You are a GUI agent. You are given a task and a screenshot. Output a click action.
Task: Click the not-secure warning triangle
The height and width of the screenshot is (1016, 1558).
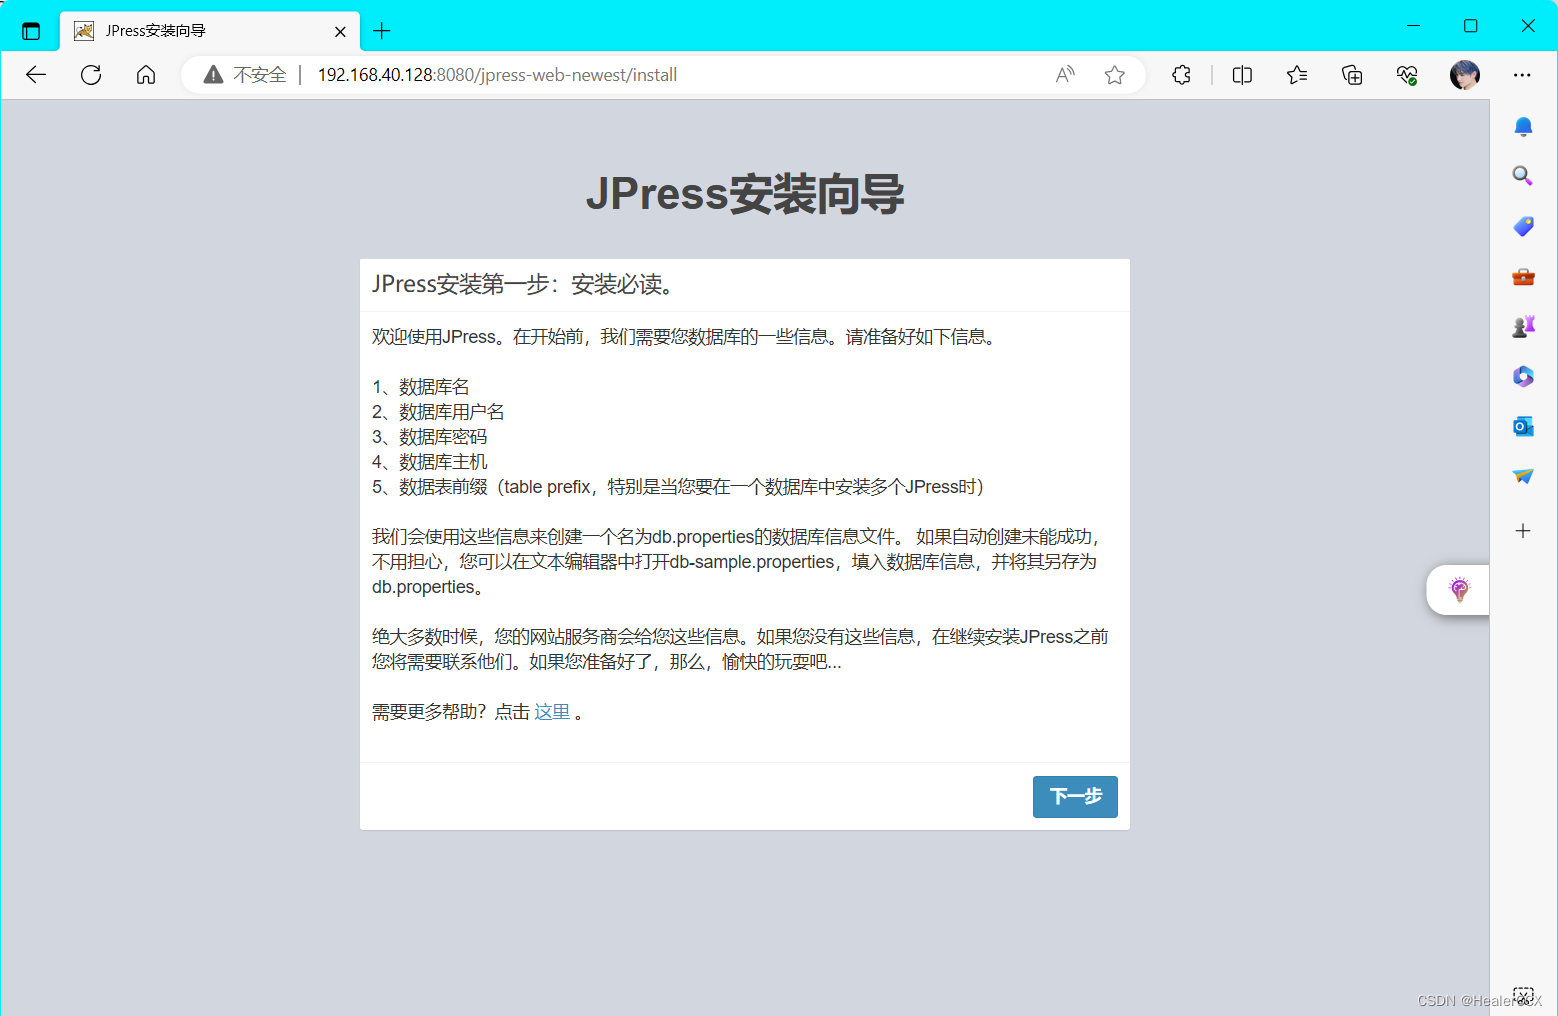(x=213, y=75)
